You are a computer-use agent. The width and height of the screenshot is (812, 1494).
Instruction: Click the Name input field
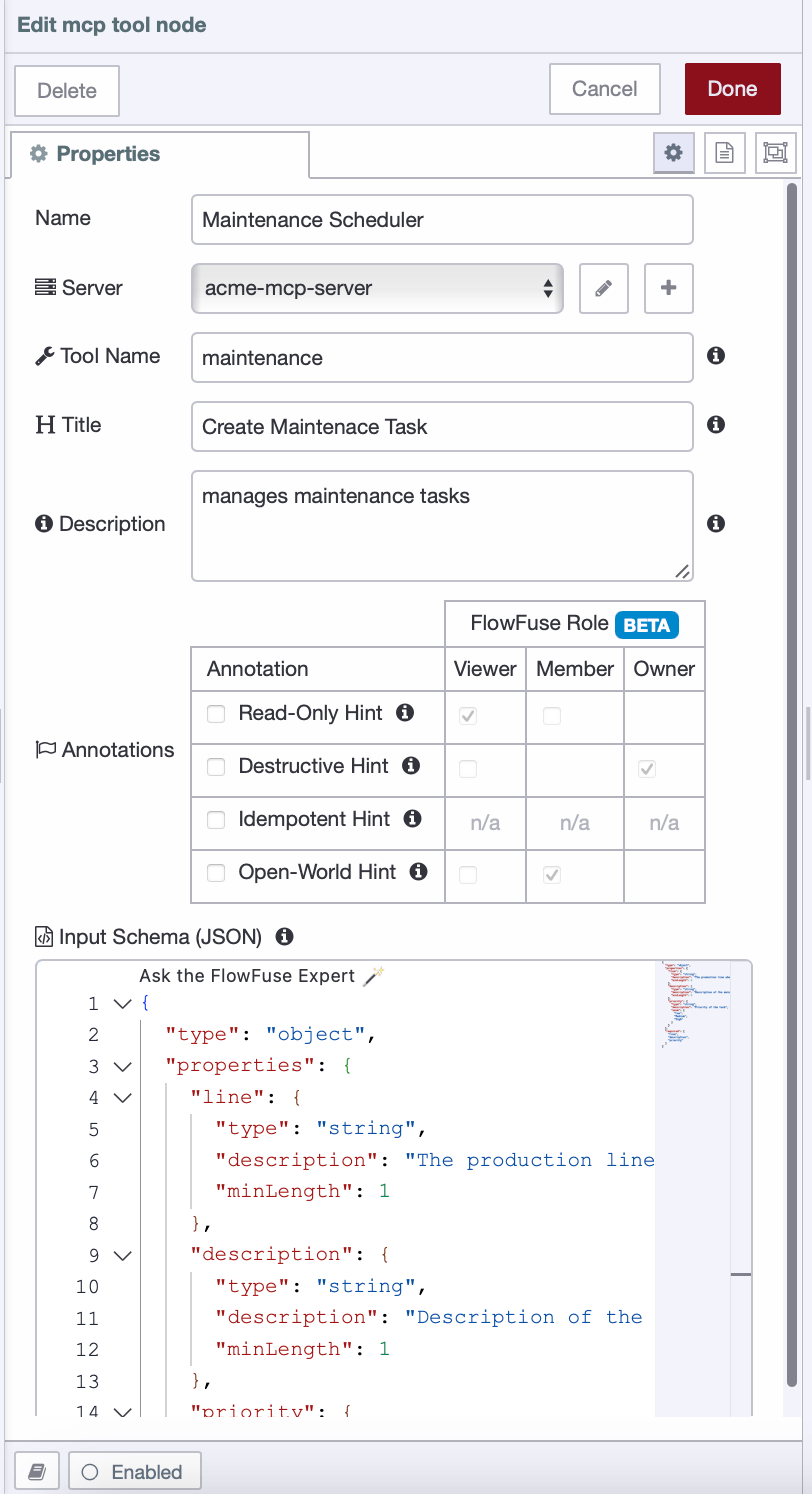(442, 219)
